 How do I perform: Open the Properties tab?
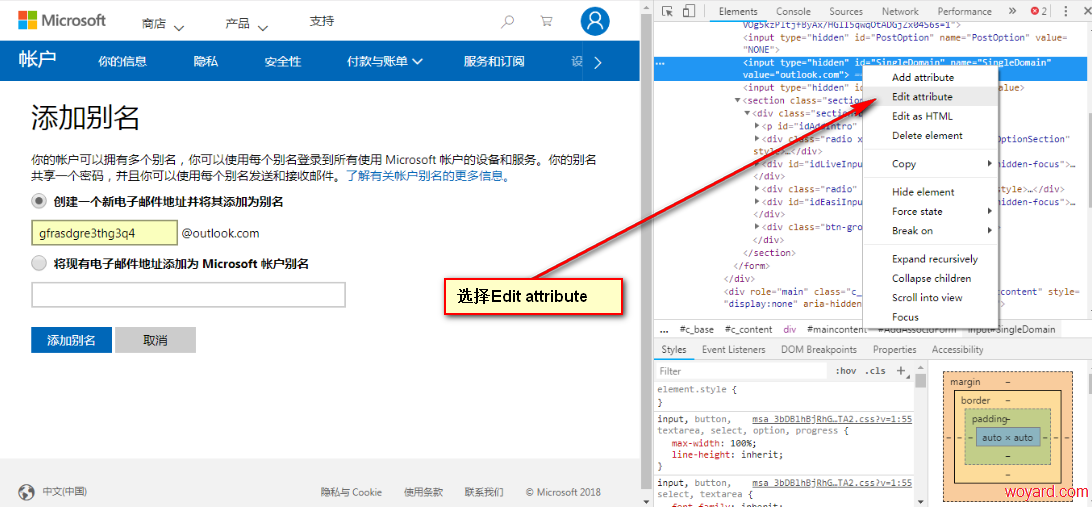click(x=894, y=350)
